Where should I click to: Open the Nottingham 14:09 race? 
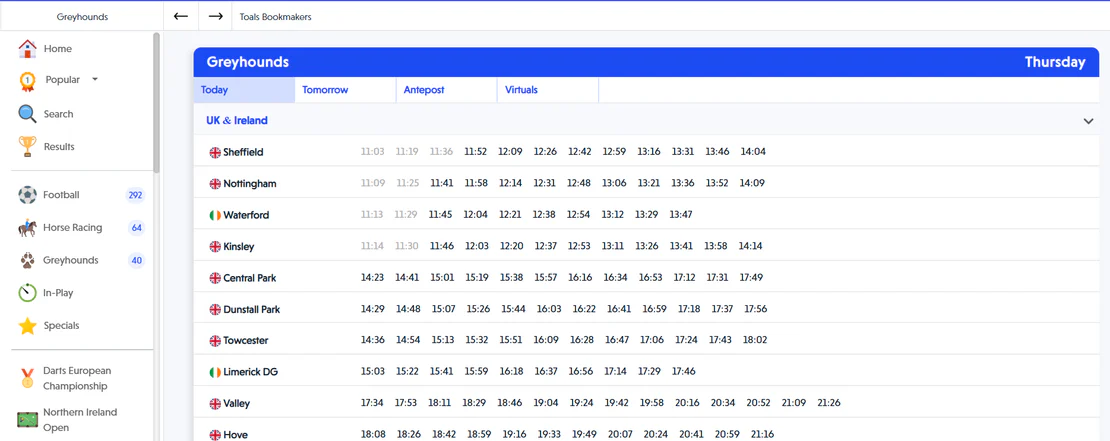pyautogui.click(x=752, y=183)
